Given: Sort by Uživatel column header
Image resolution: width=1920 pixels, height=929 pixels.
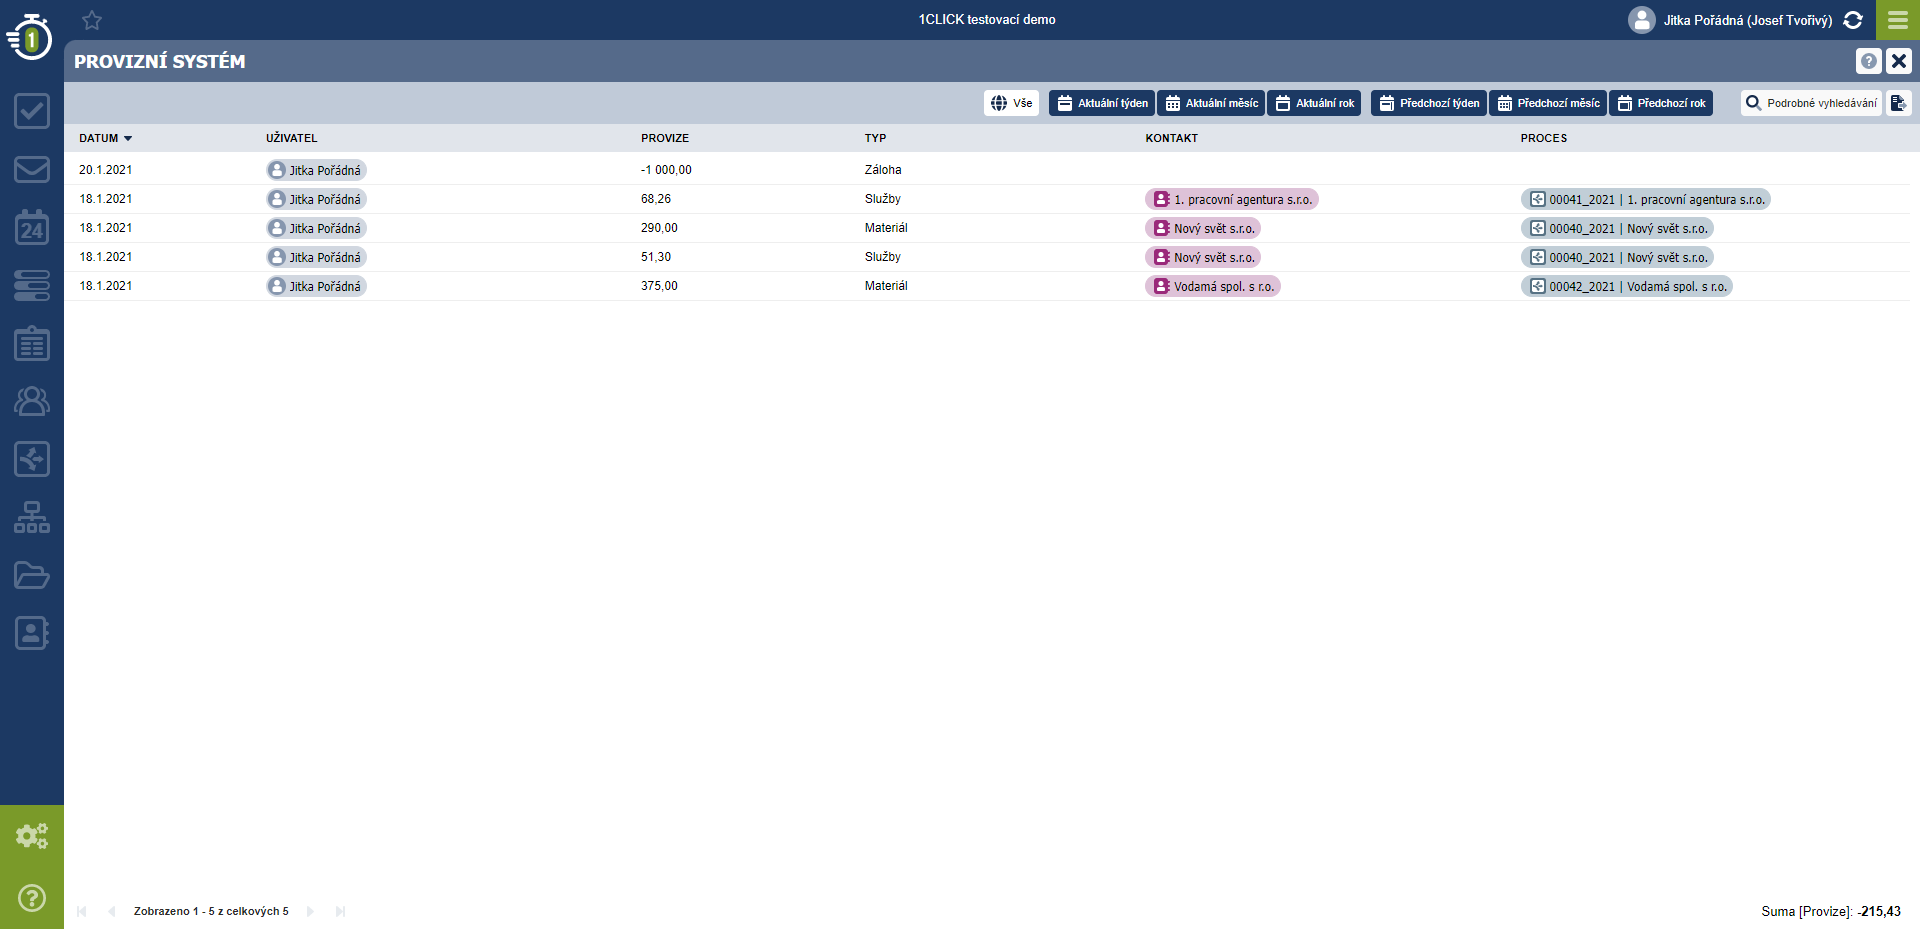Looking at the screenshot, I should [291, 138].
